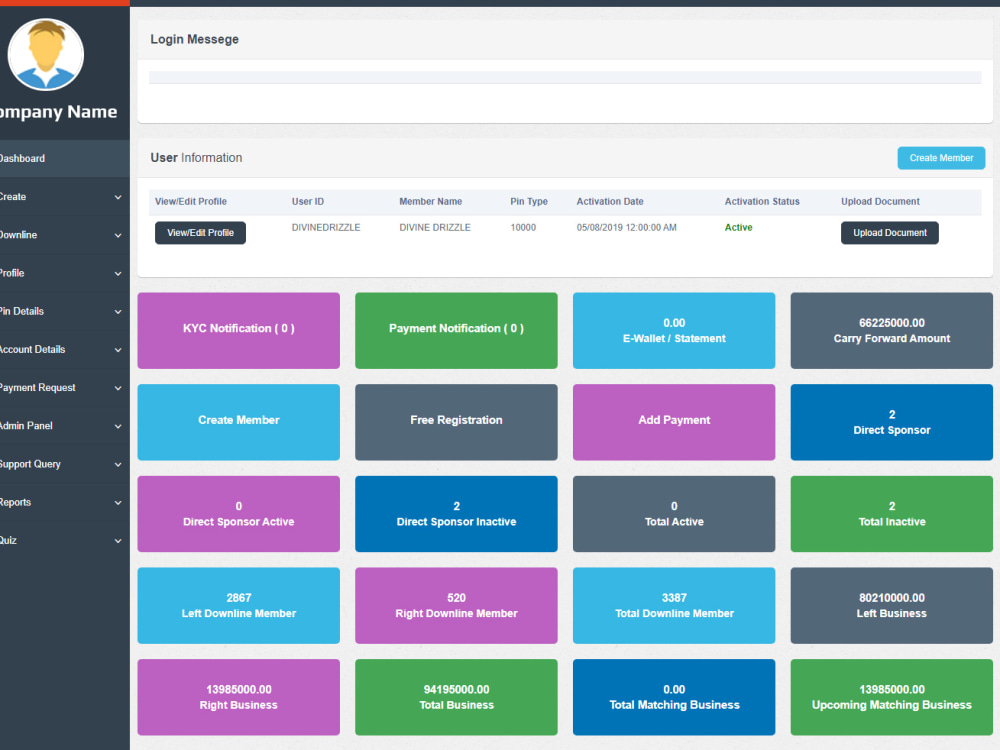This screenshot has height=750, width=1000.
Task: Open the Dashboard menu item
Action: coord(64,158)
